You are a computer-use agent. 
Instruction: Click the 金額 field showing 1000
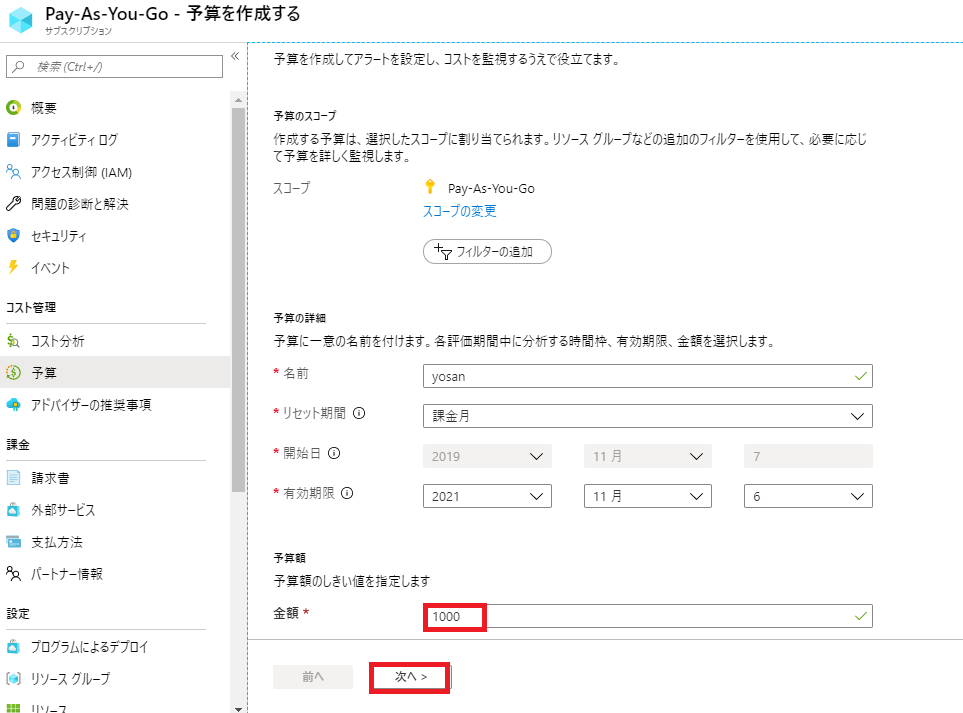[647, 616]
